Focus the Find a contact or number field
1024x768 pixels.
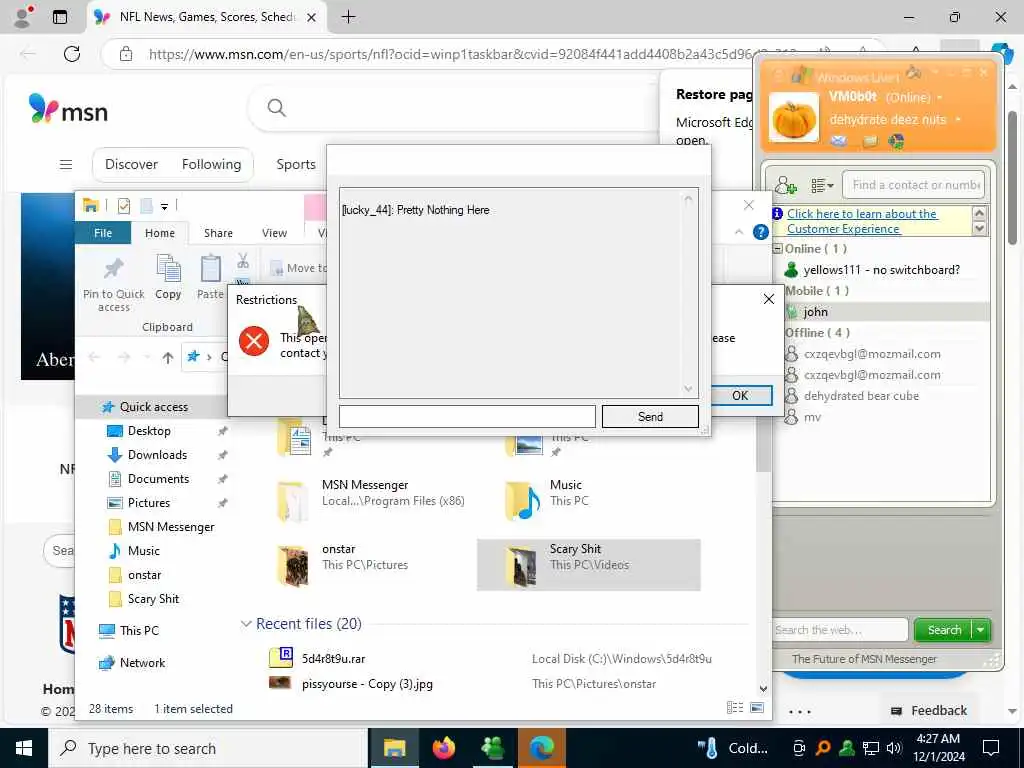tap(913, 185)
